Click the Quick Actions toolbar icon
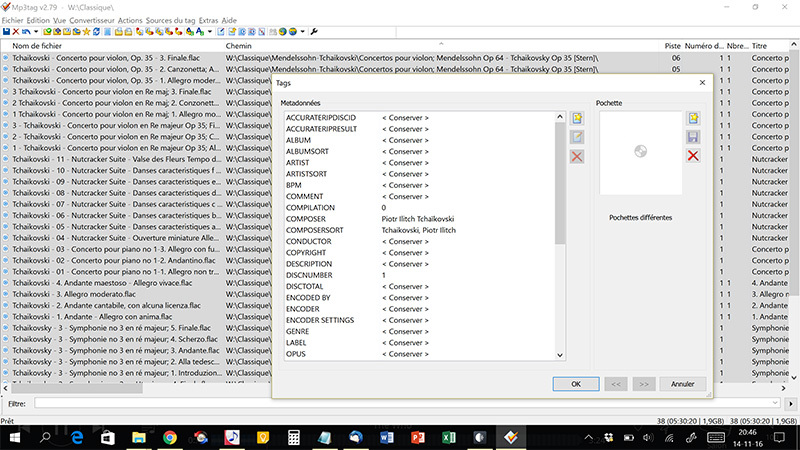The image size is (800, 450). coord(199,32)
